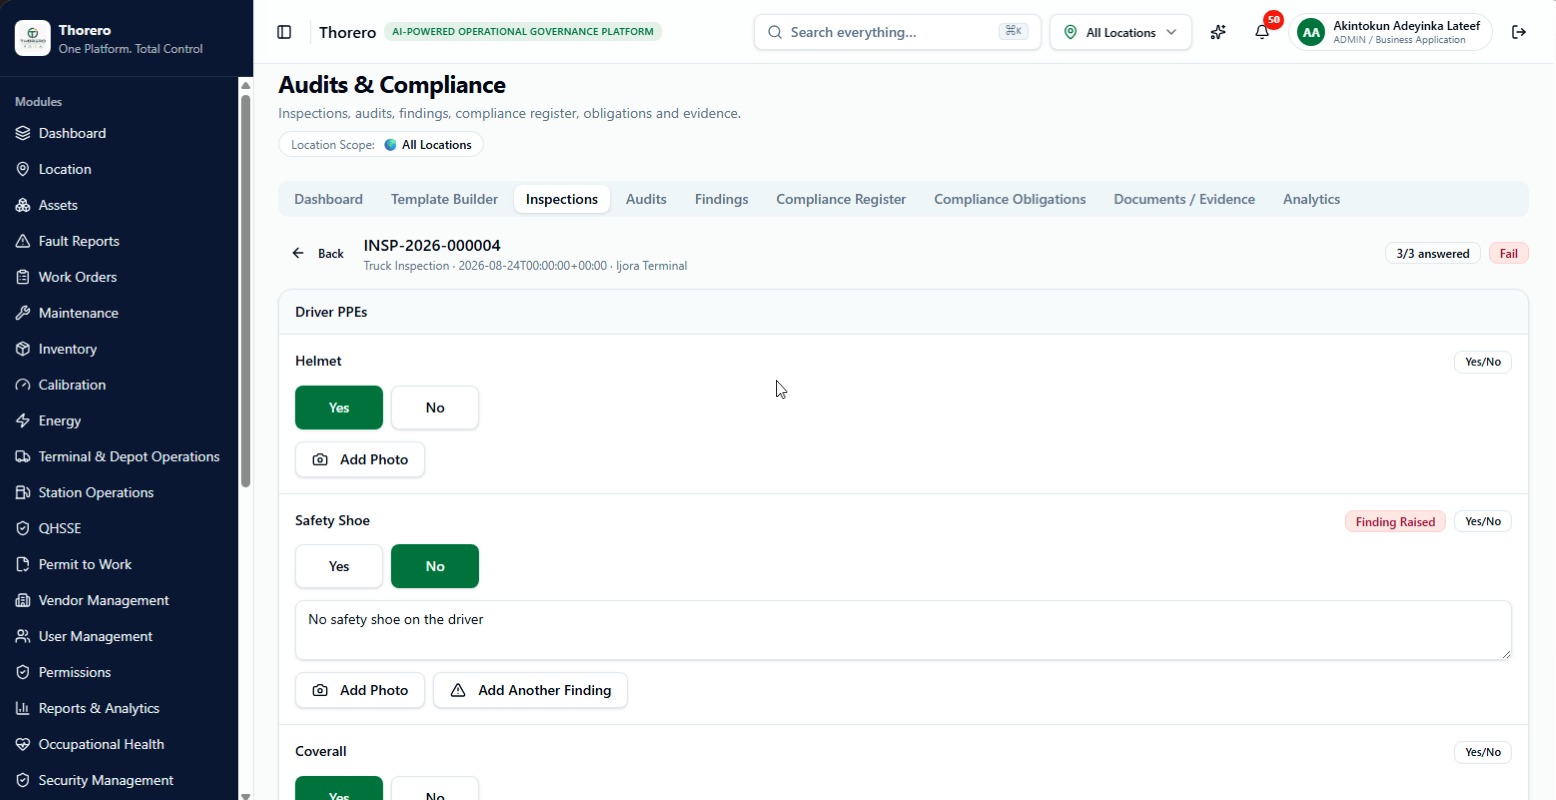Switch to the Analytics tab
1556x800 pixels.
tap(1311, 199)
